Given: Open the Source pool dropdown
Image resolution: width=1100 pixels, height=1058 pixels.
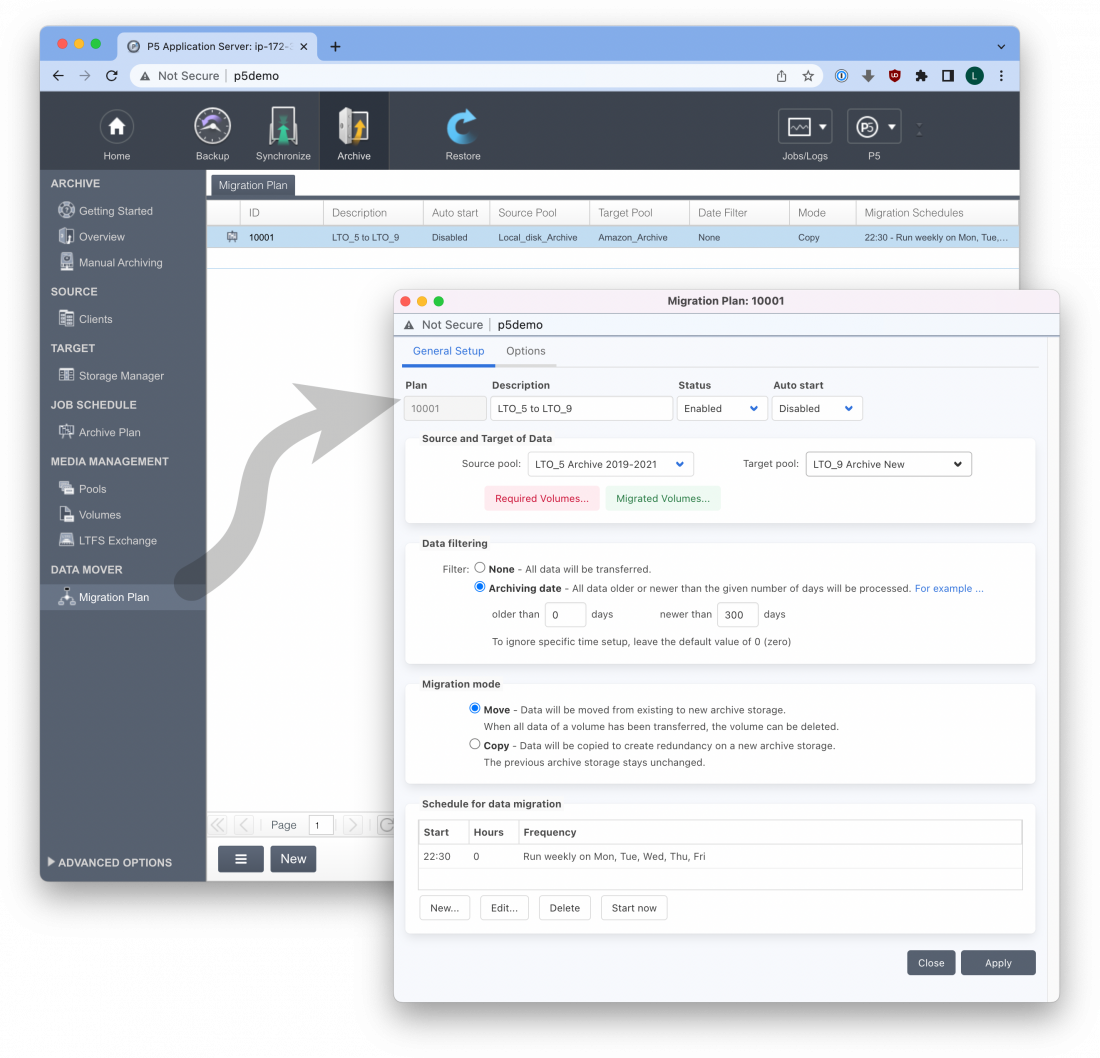Looking at the screenshot, I should (x=610, y=464).
